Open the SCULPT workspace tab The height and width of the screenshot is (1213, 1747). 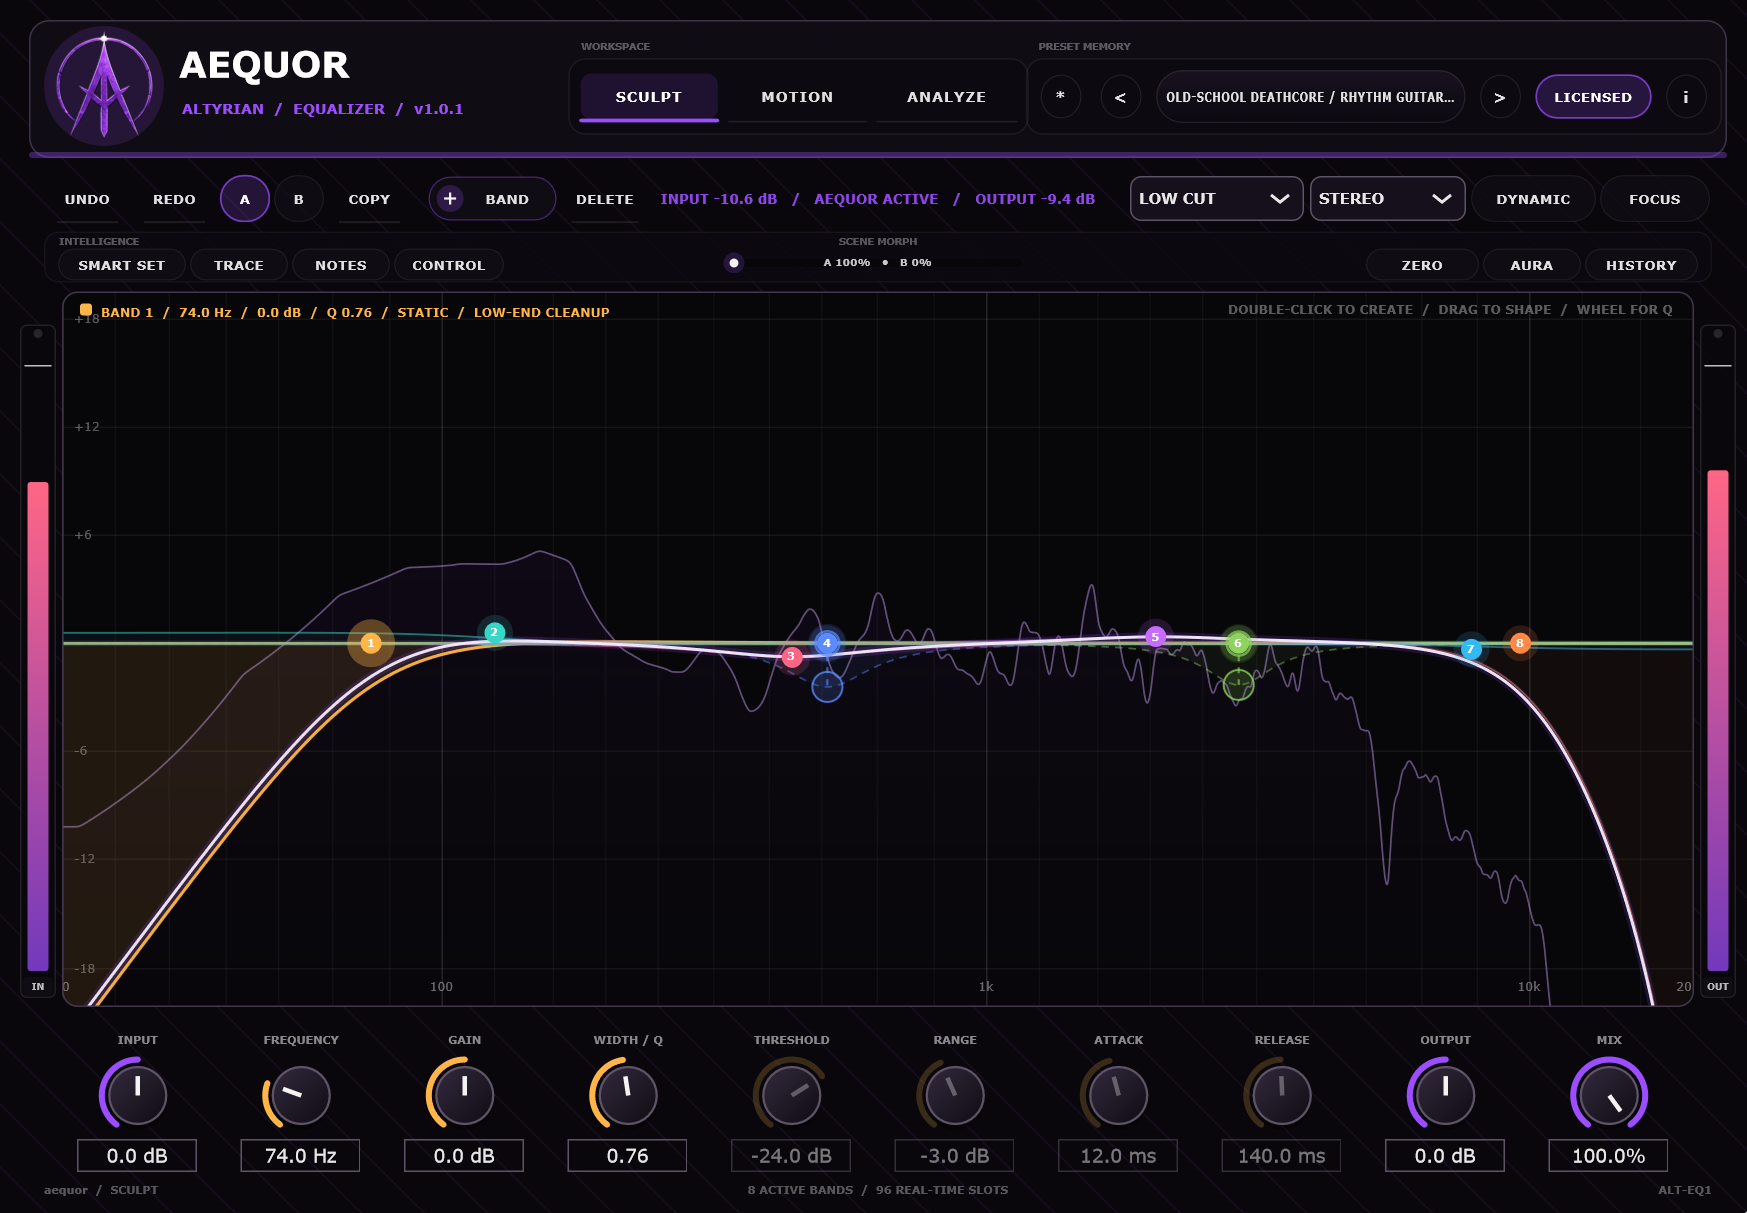click(x=648, y=97)
